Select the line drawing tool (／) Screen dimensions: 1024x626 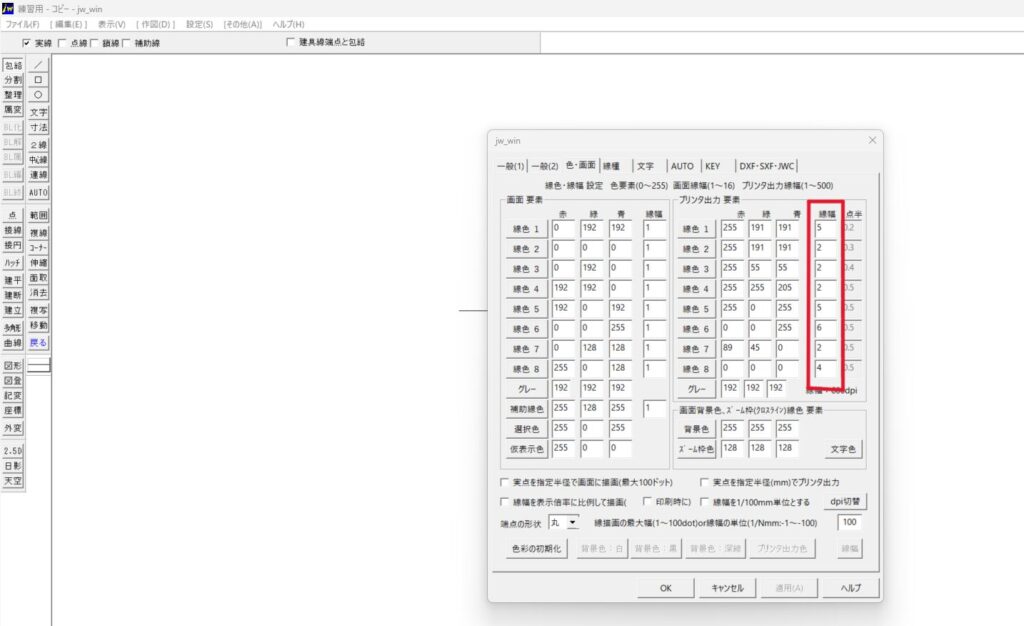(38, 65)
